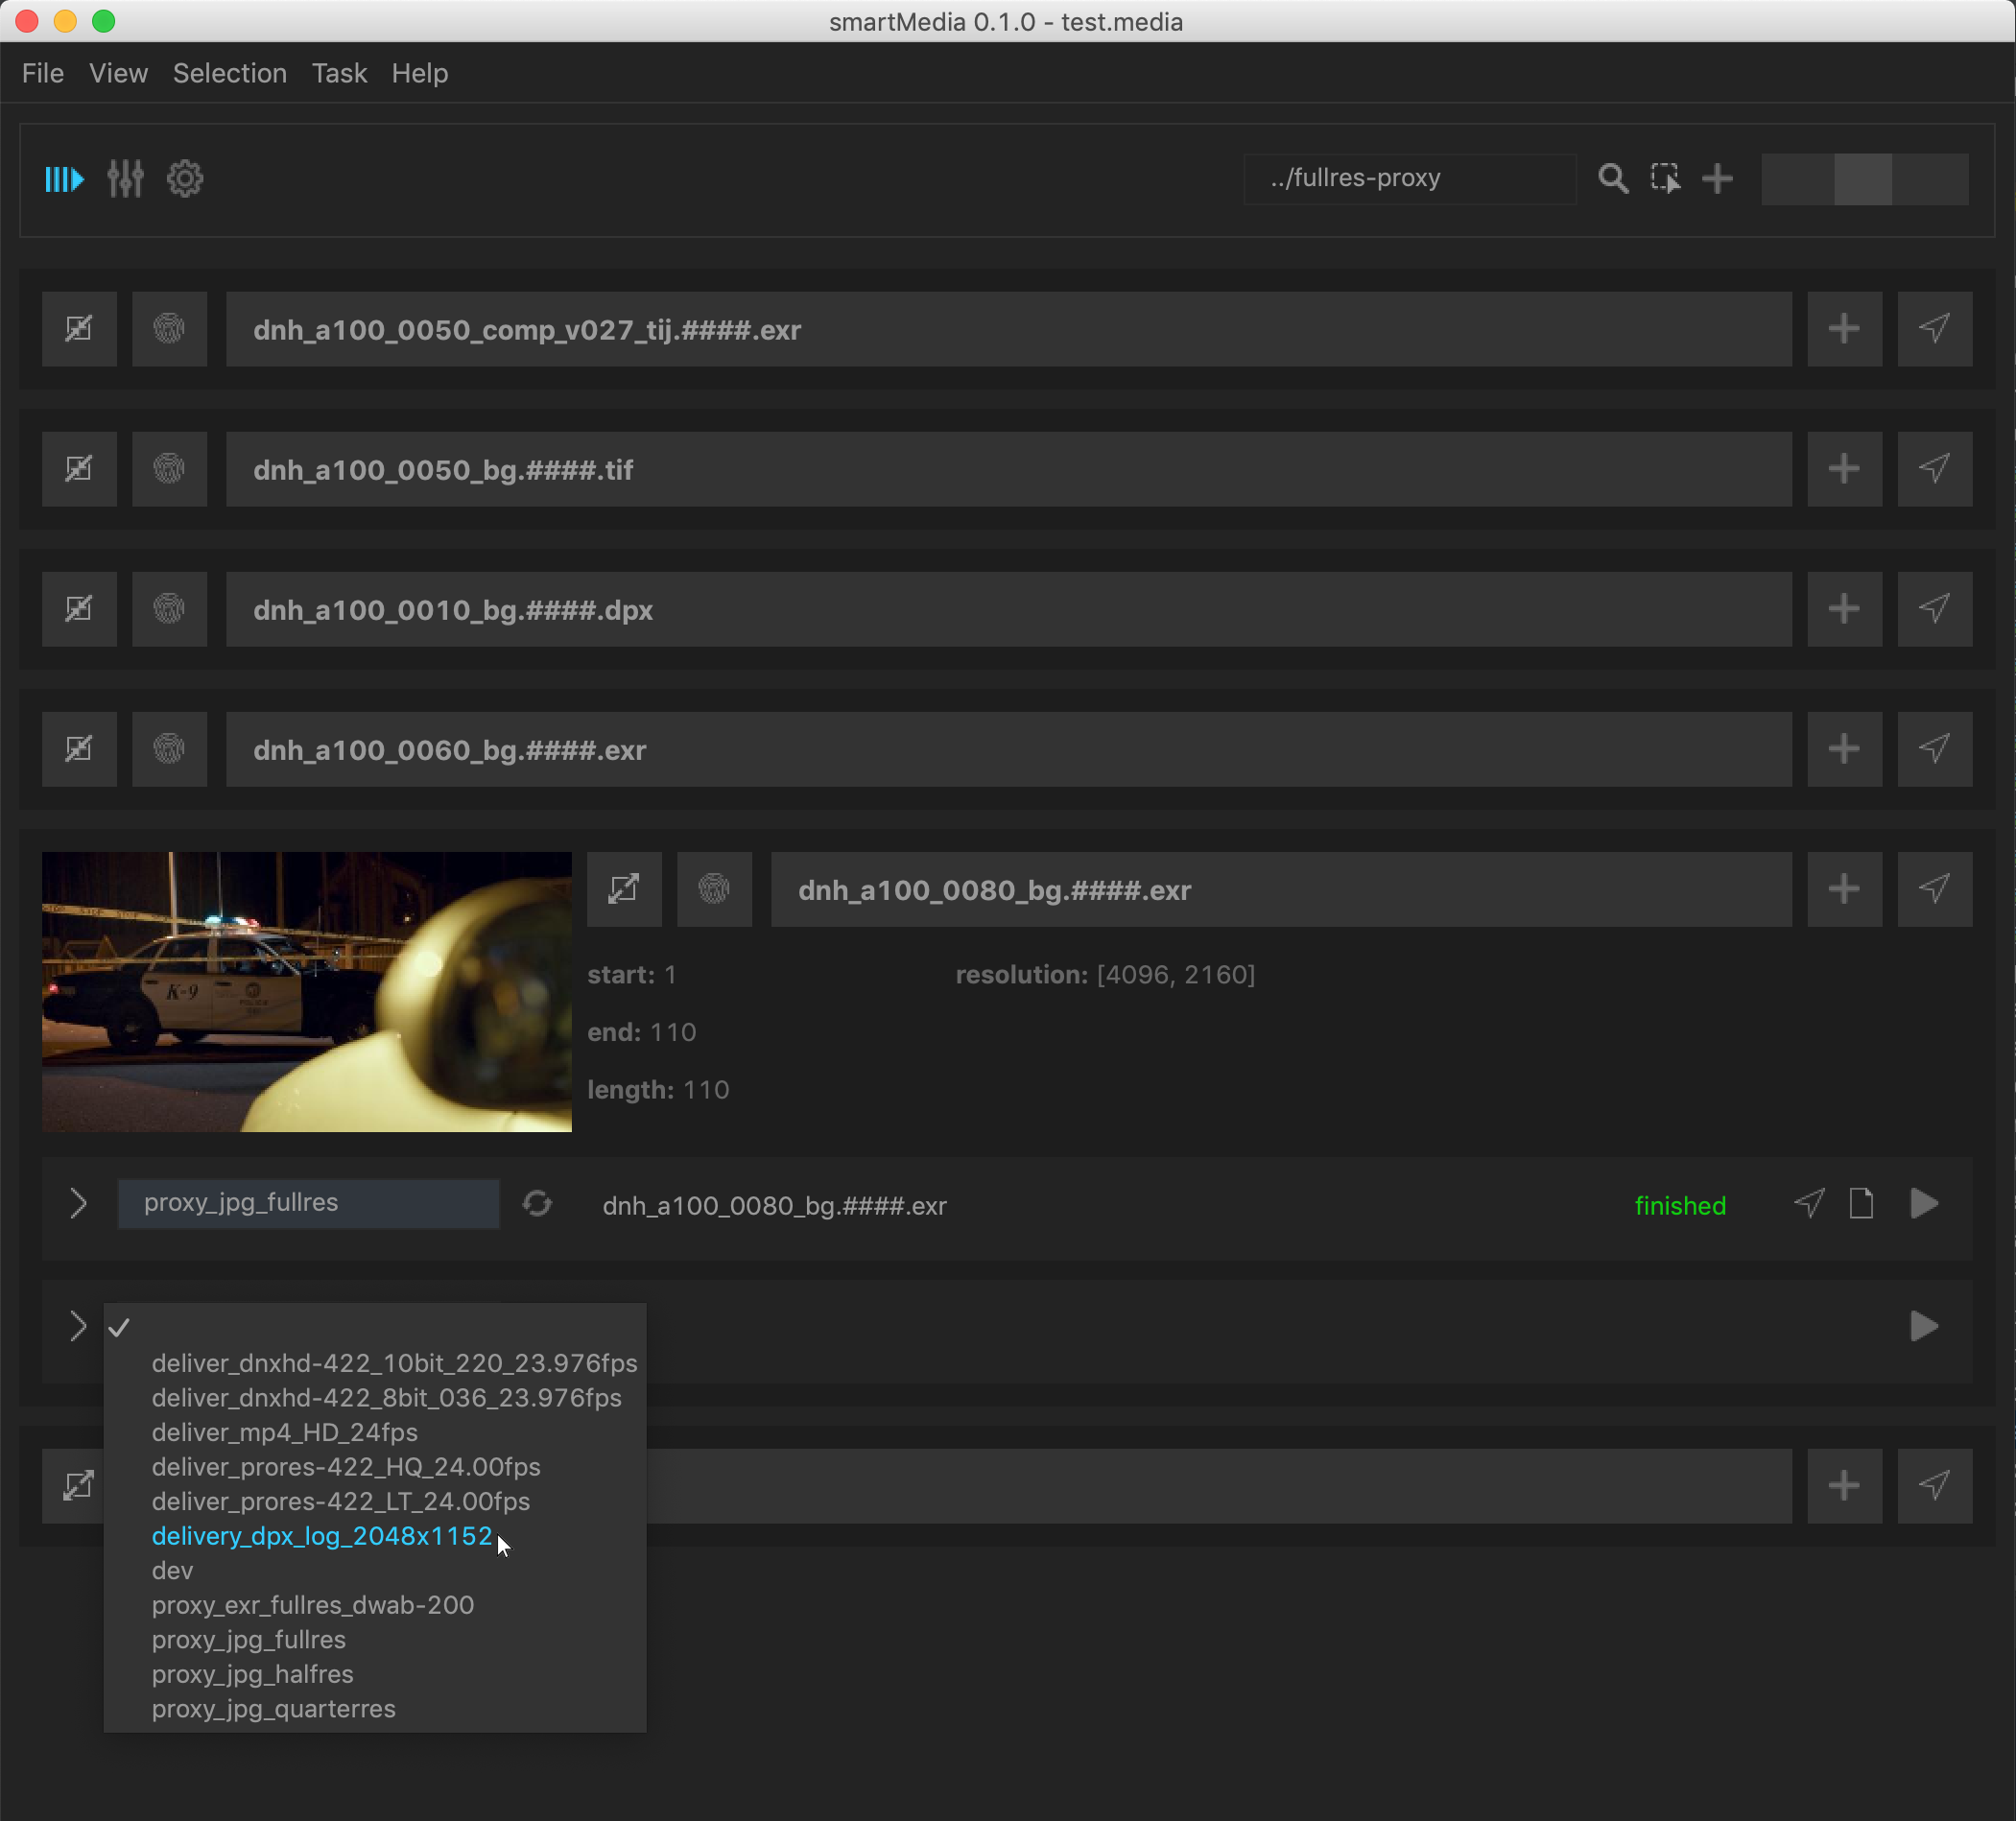Click the refresh icon beside proxy_jpg_fullres
The height and width of the screenshot is (1821, 2016).
click(538, 1204)
